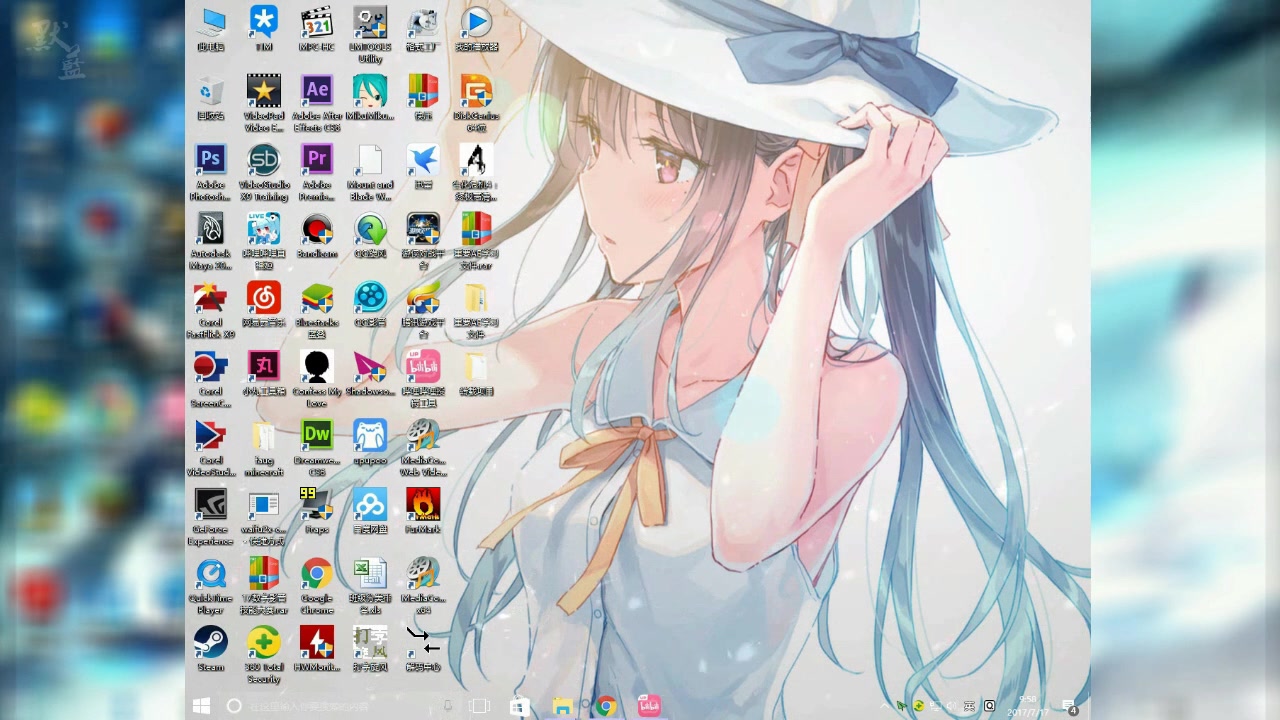Open Adobe Photoshop
Screen dimensions: 1280x720
210,160
